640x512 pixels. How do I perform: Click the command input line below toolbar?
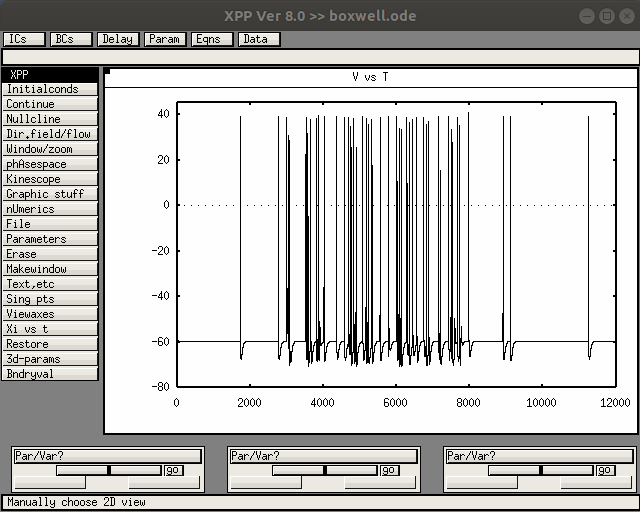tap(320, 57)
